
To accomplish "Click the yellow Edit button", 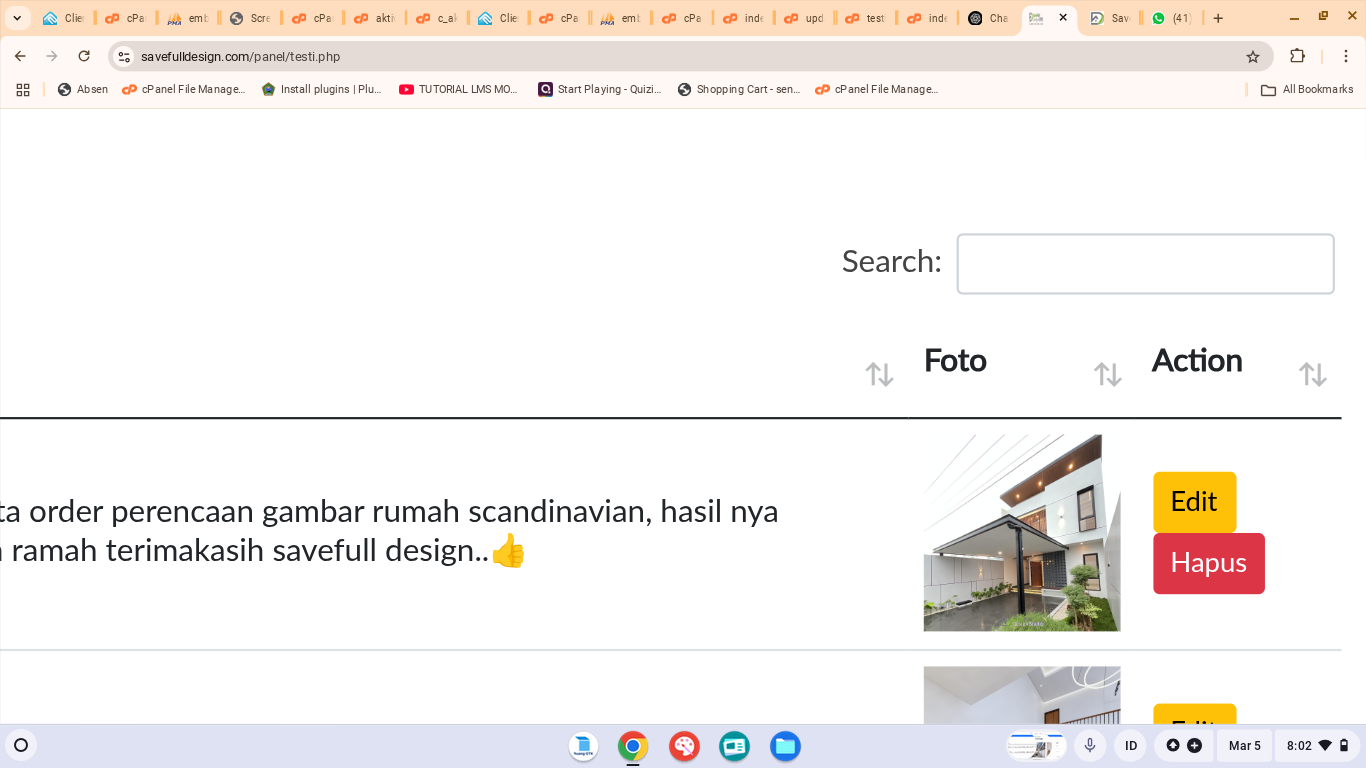I will pyautogui.click(x=1194, y=502).
